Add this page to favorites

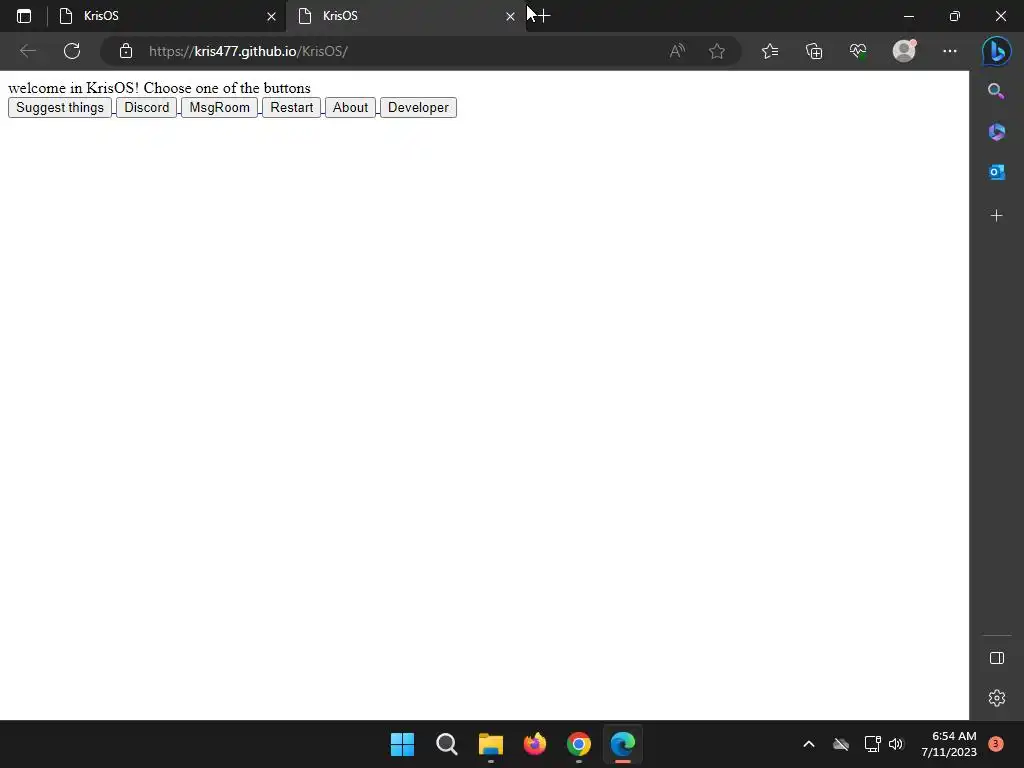coord(717,51)
